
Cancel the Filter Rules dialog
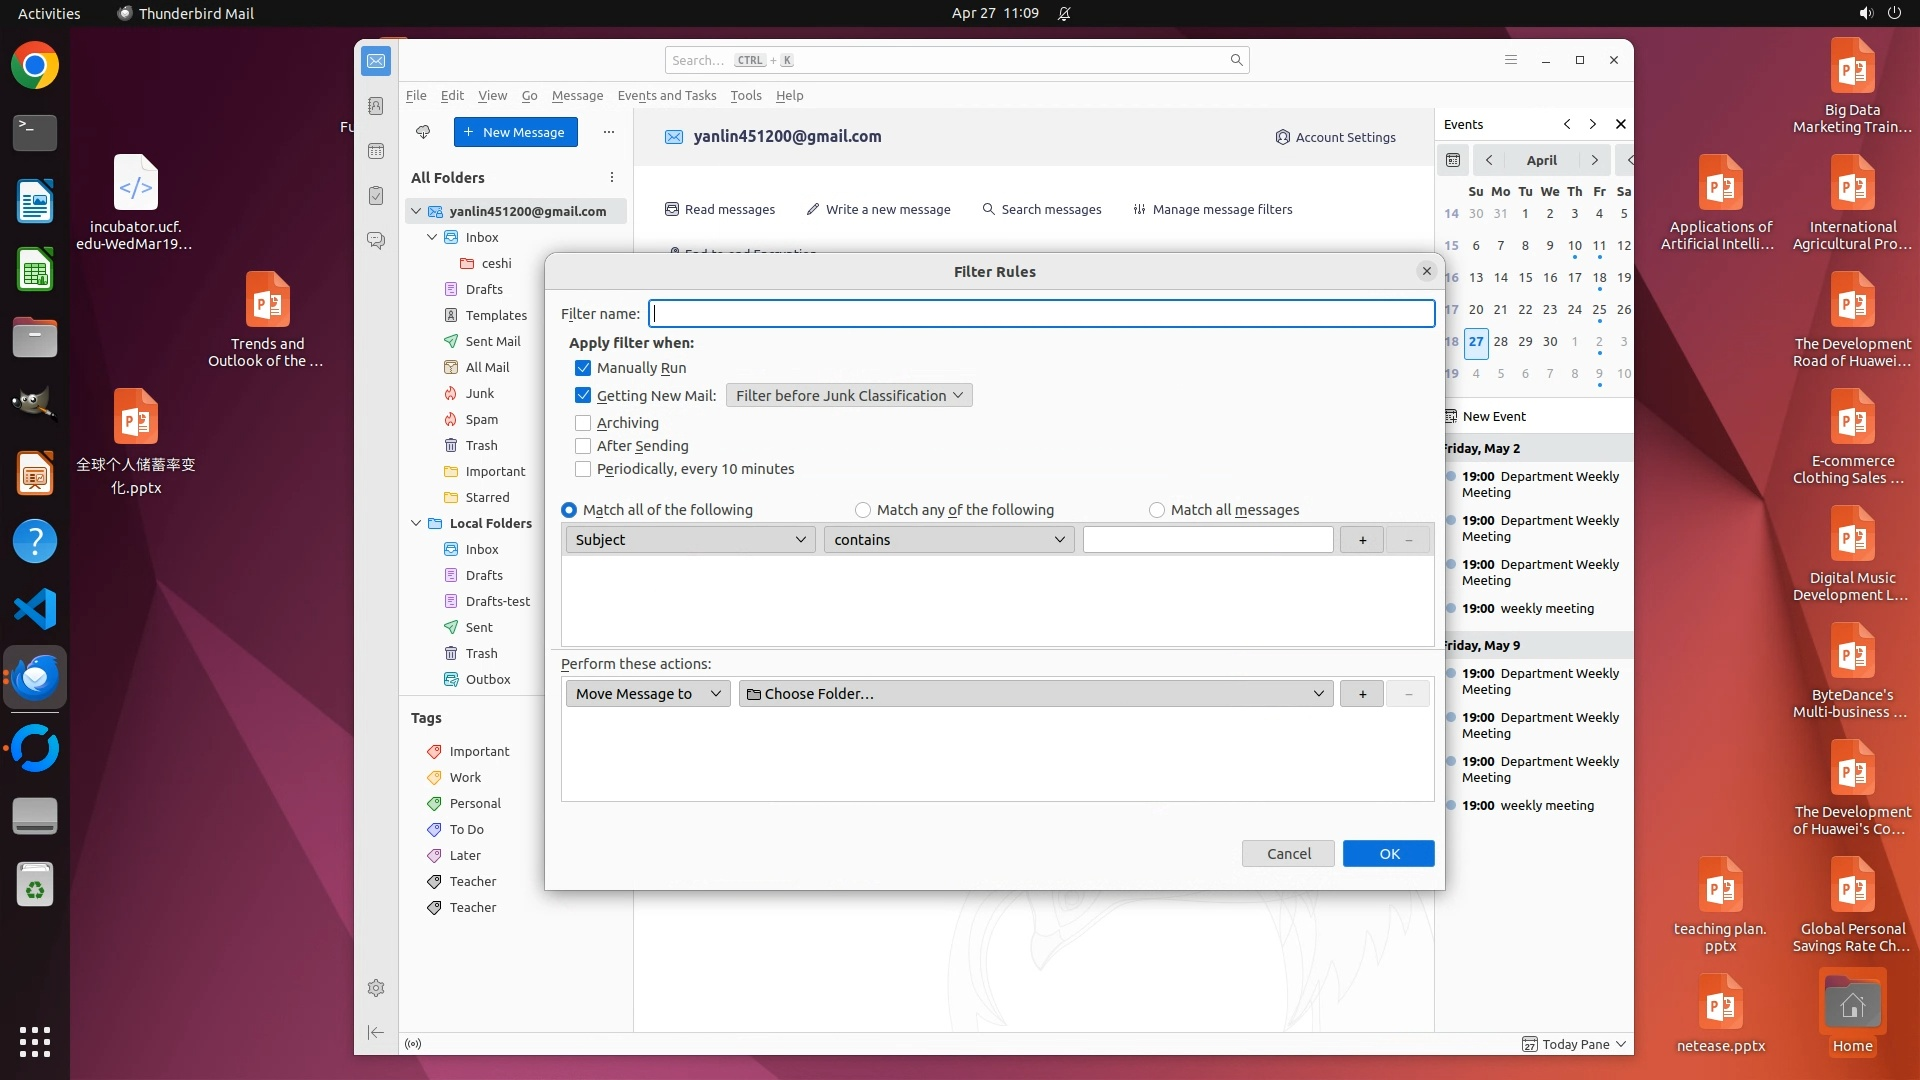[x=1288, y=854]
